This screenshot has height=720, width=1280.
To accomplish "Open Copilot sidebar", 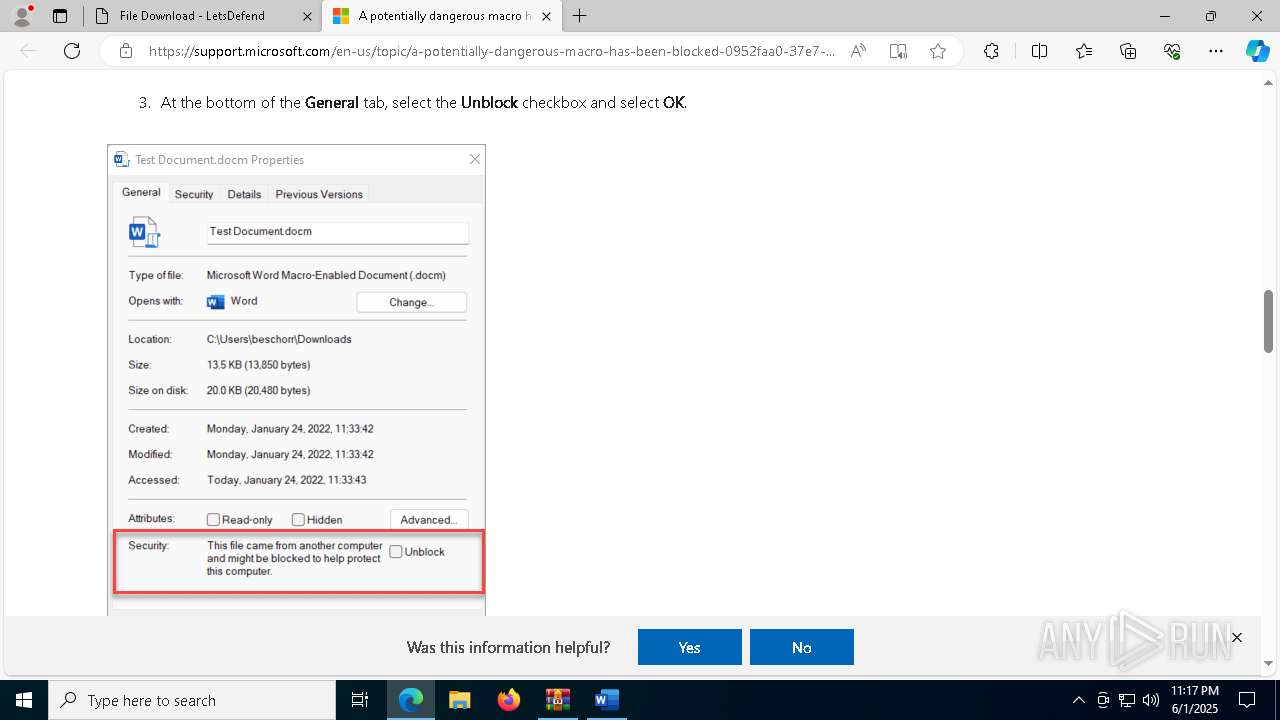I will [x=1257, y=51].
